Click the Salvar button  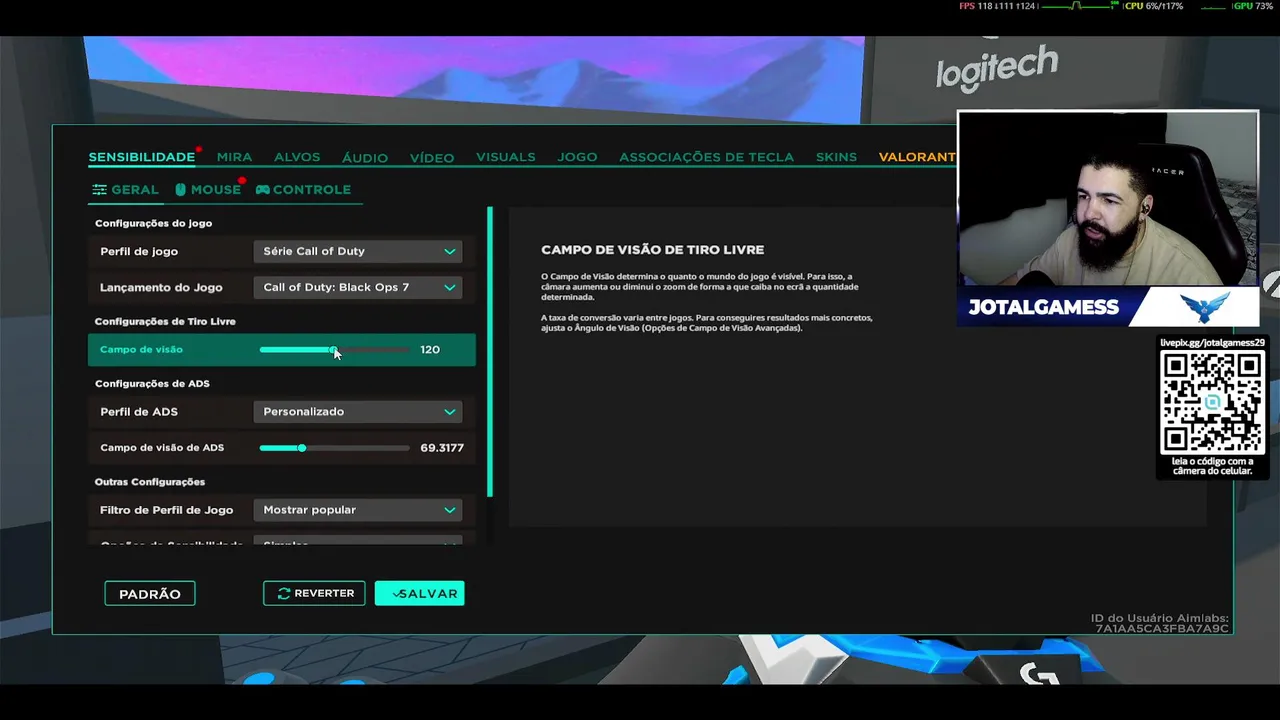419,593
